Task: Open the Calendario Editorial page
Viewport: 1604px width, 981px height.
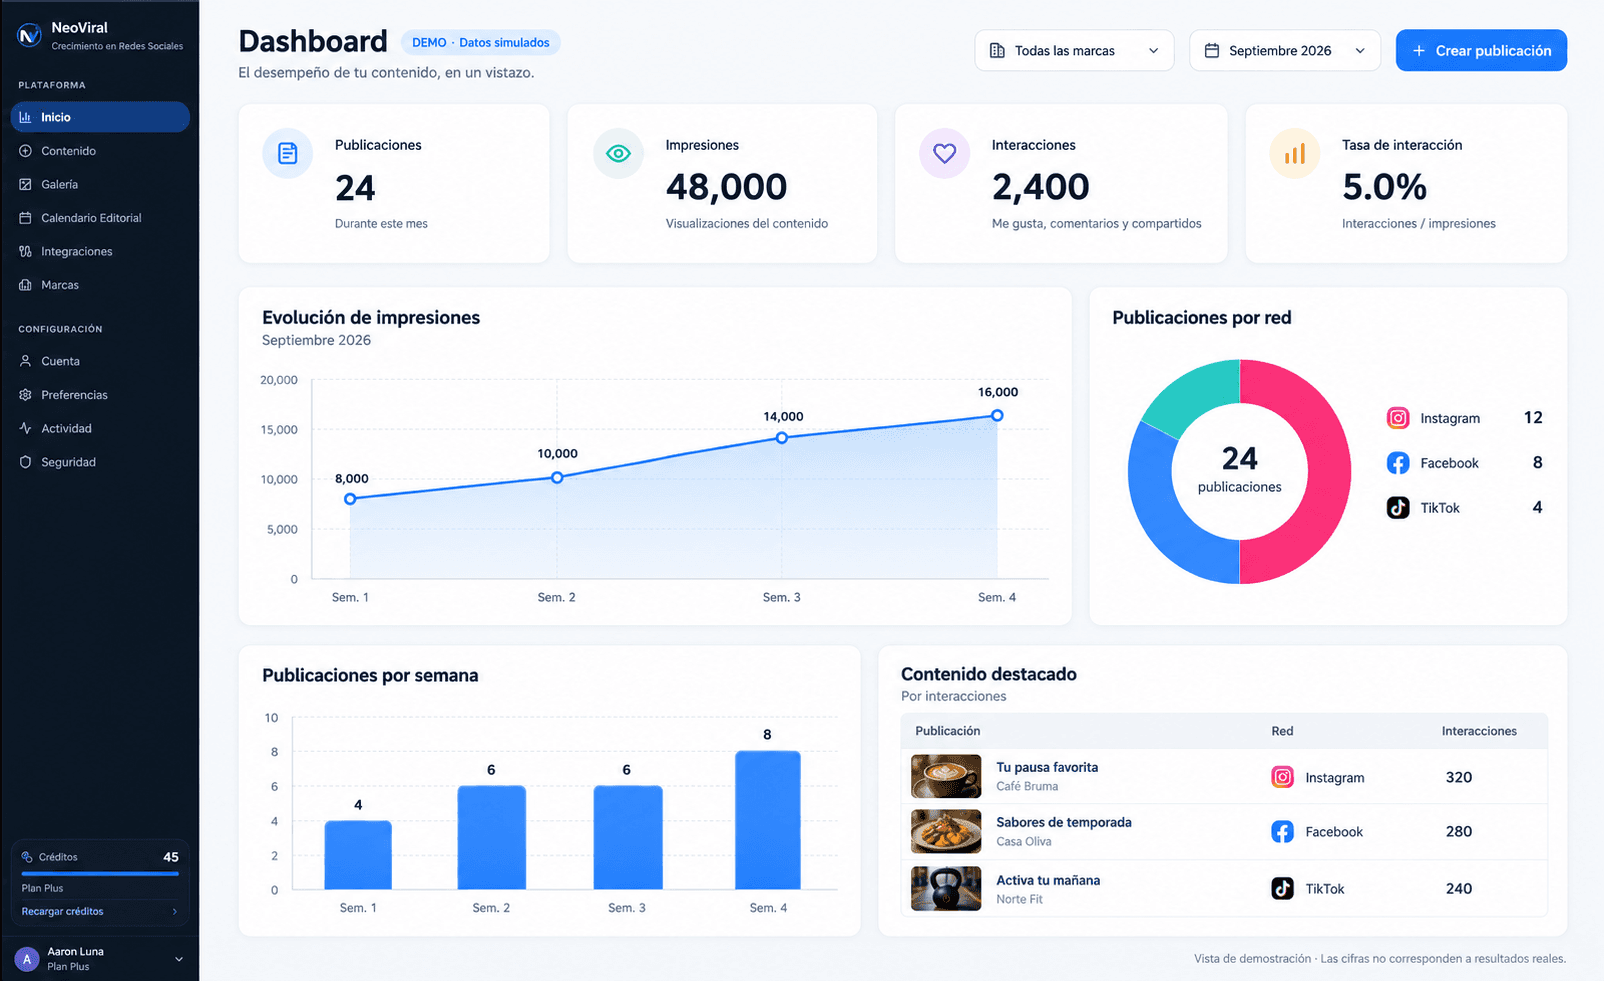Action: click(x=100, y=218)
